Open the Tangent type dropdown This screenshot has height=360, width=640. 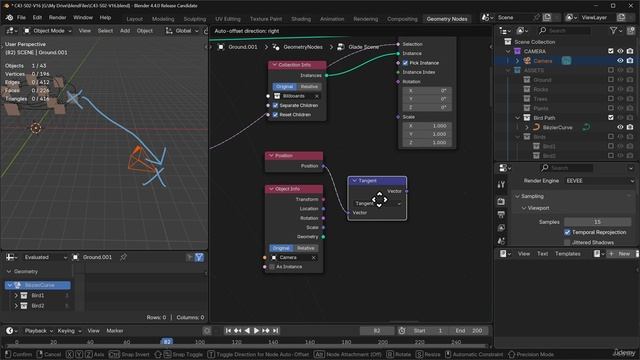[x=378, y=203]
